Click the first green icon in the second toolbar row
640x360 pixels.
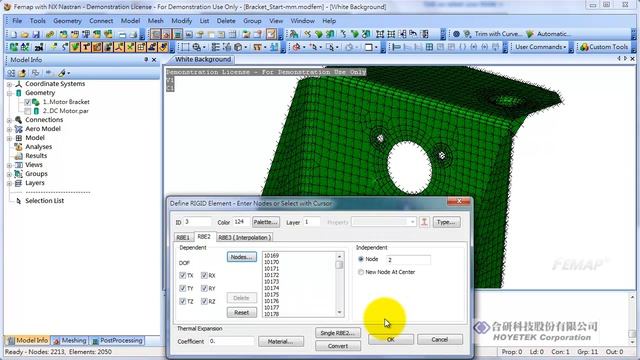pos(14,47)
